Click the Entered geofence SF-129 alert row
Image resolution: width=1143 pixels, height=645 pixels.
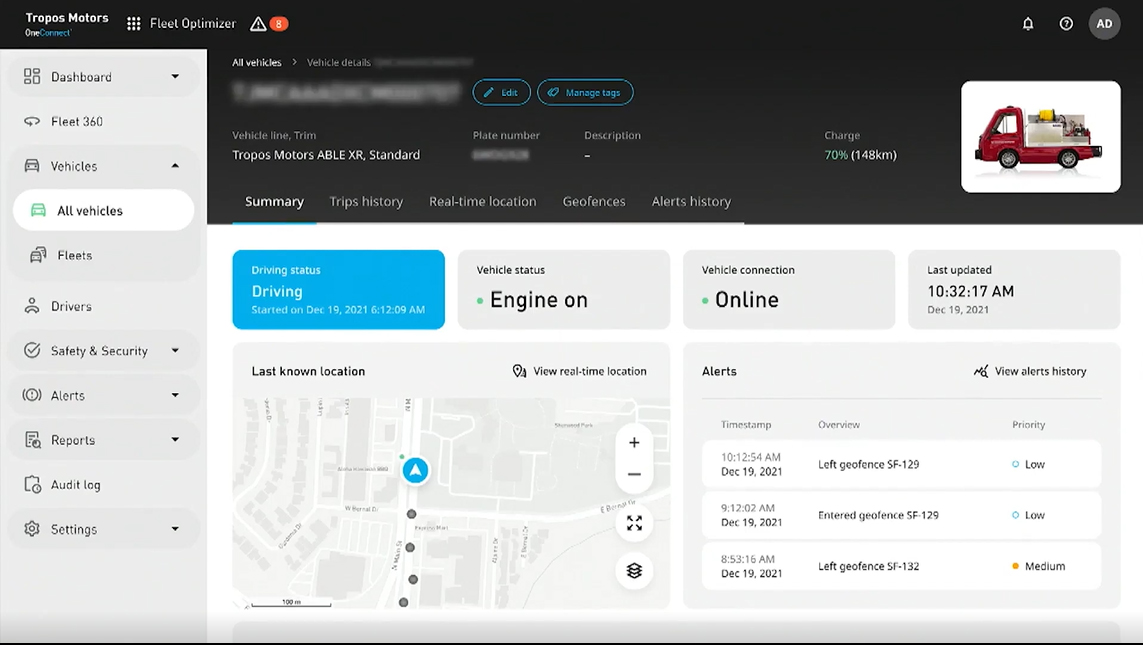901,515
